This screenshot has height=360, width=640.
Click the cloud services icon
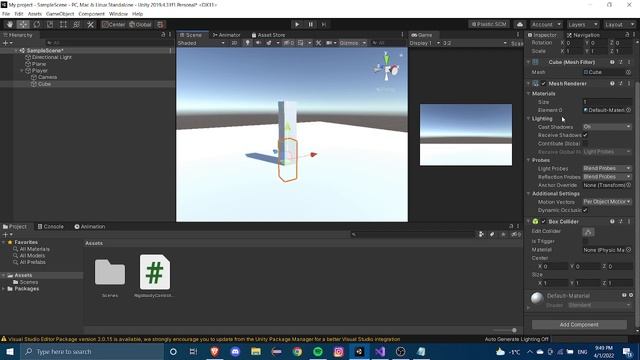click(x=520, y=24)
